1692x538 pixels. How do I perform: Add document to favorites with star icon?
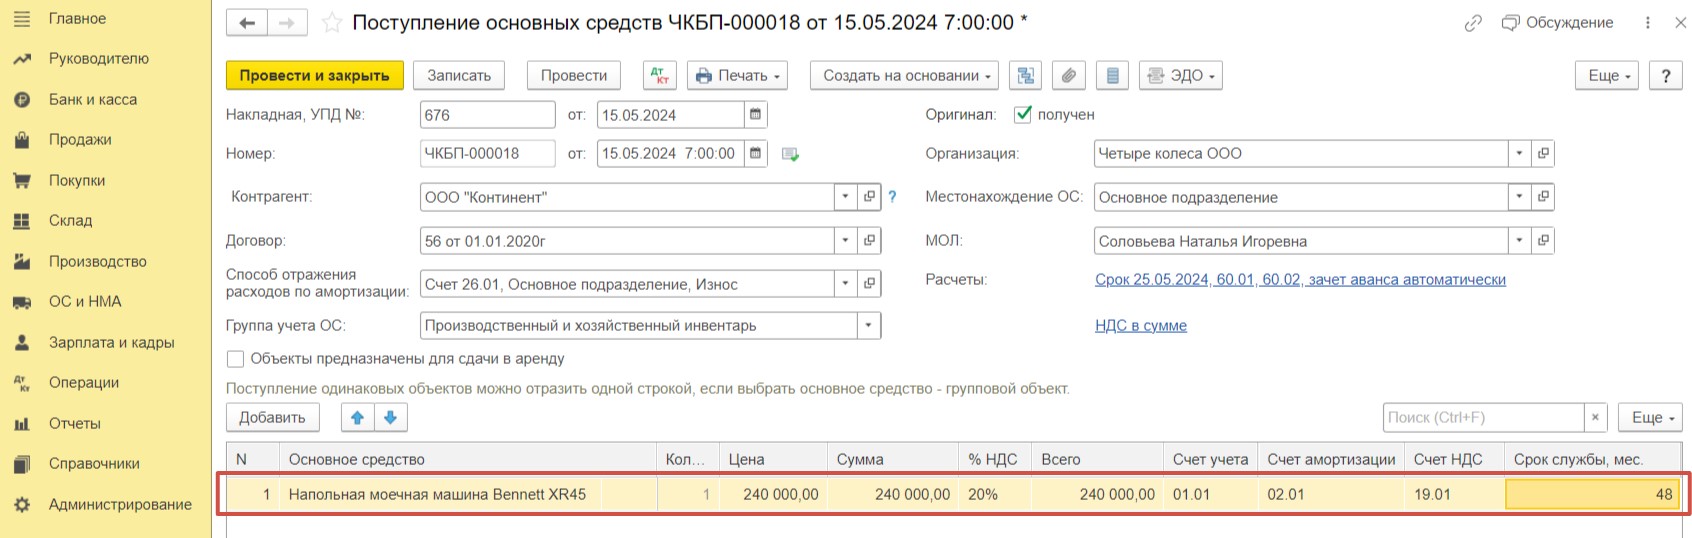[x=332, y=22]
